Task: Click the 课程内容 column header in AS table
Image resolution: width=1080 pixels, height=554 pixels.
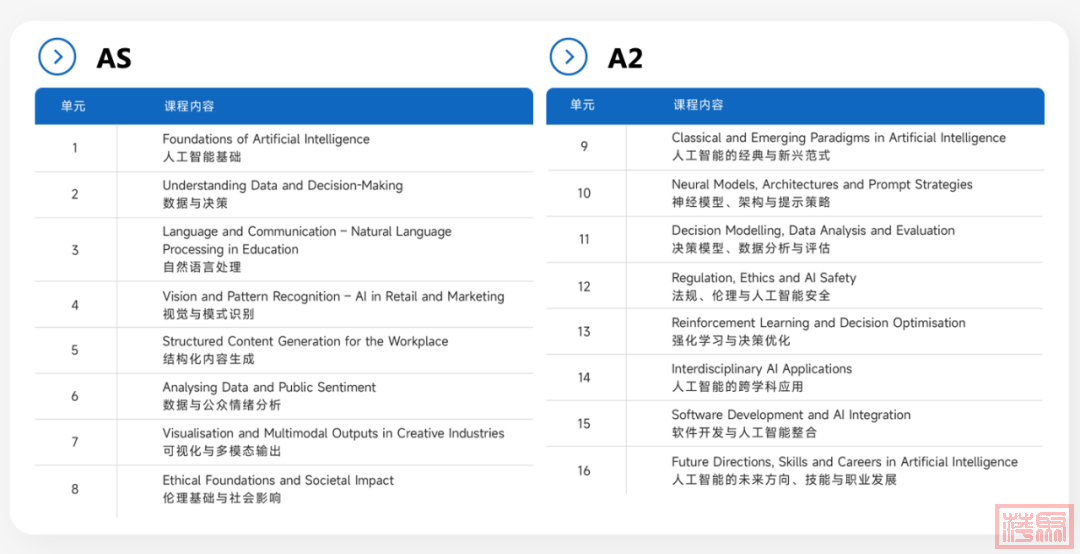Action: (x=189, y=106)
